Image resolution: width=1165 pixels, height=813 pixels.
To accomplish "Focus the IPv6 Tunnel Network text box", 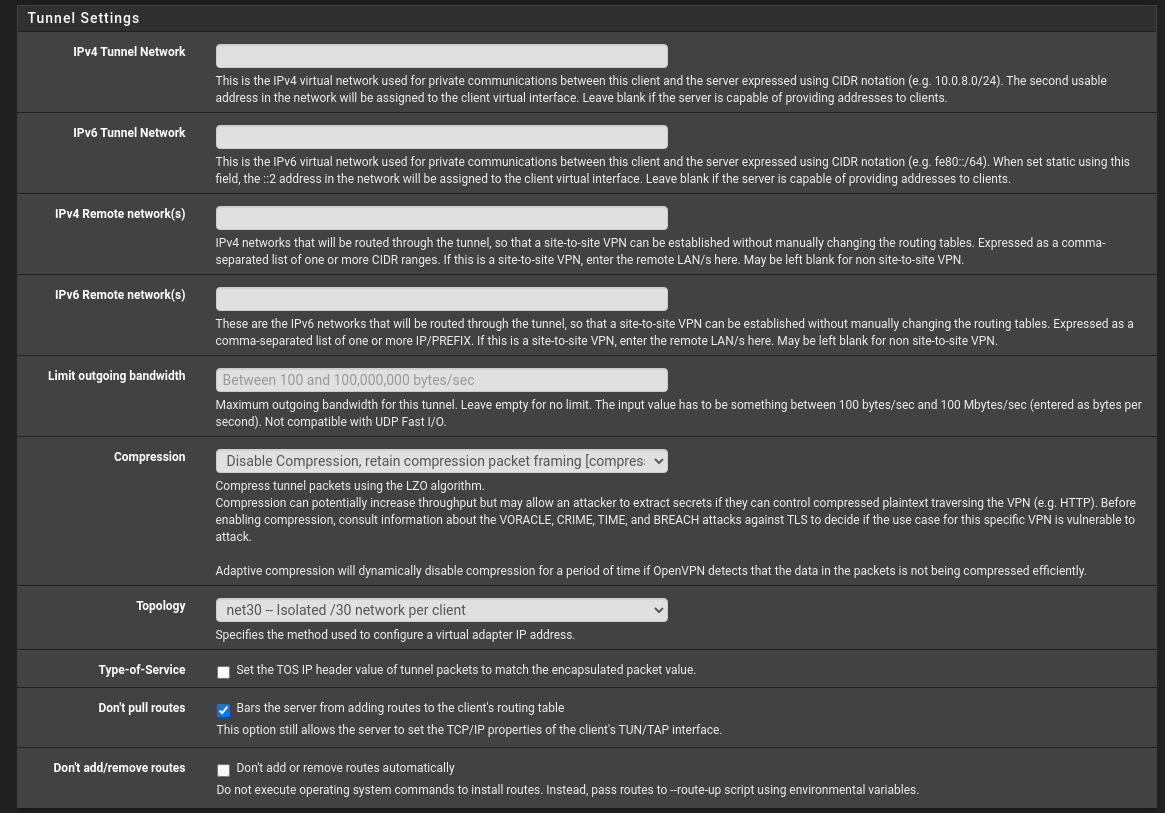I will pos(441,137).
